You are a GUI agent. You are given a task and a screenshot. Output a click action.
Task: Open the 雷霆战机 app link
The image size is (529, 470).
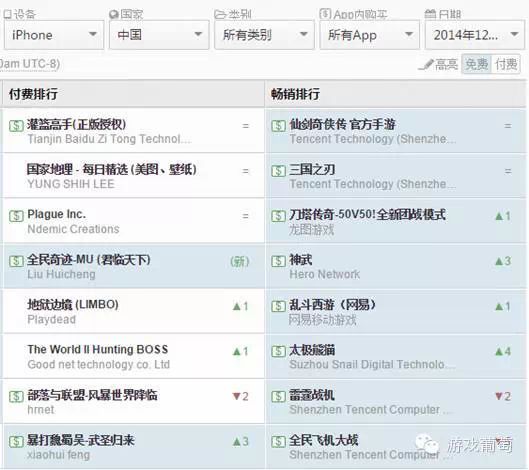[312, 395]
